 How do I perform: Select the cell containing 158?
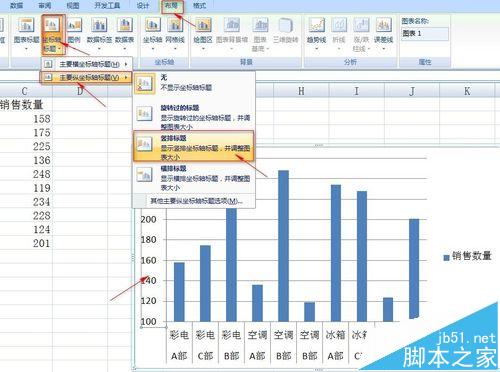(26, 119)
